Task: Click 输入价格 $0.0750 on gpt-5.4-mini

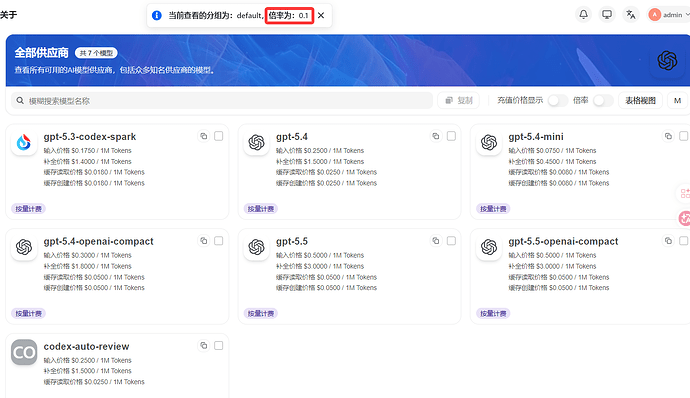Action: [x=552, y=151]
